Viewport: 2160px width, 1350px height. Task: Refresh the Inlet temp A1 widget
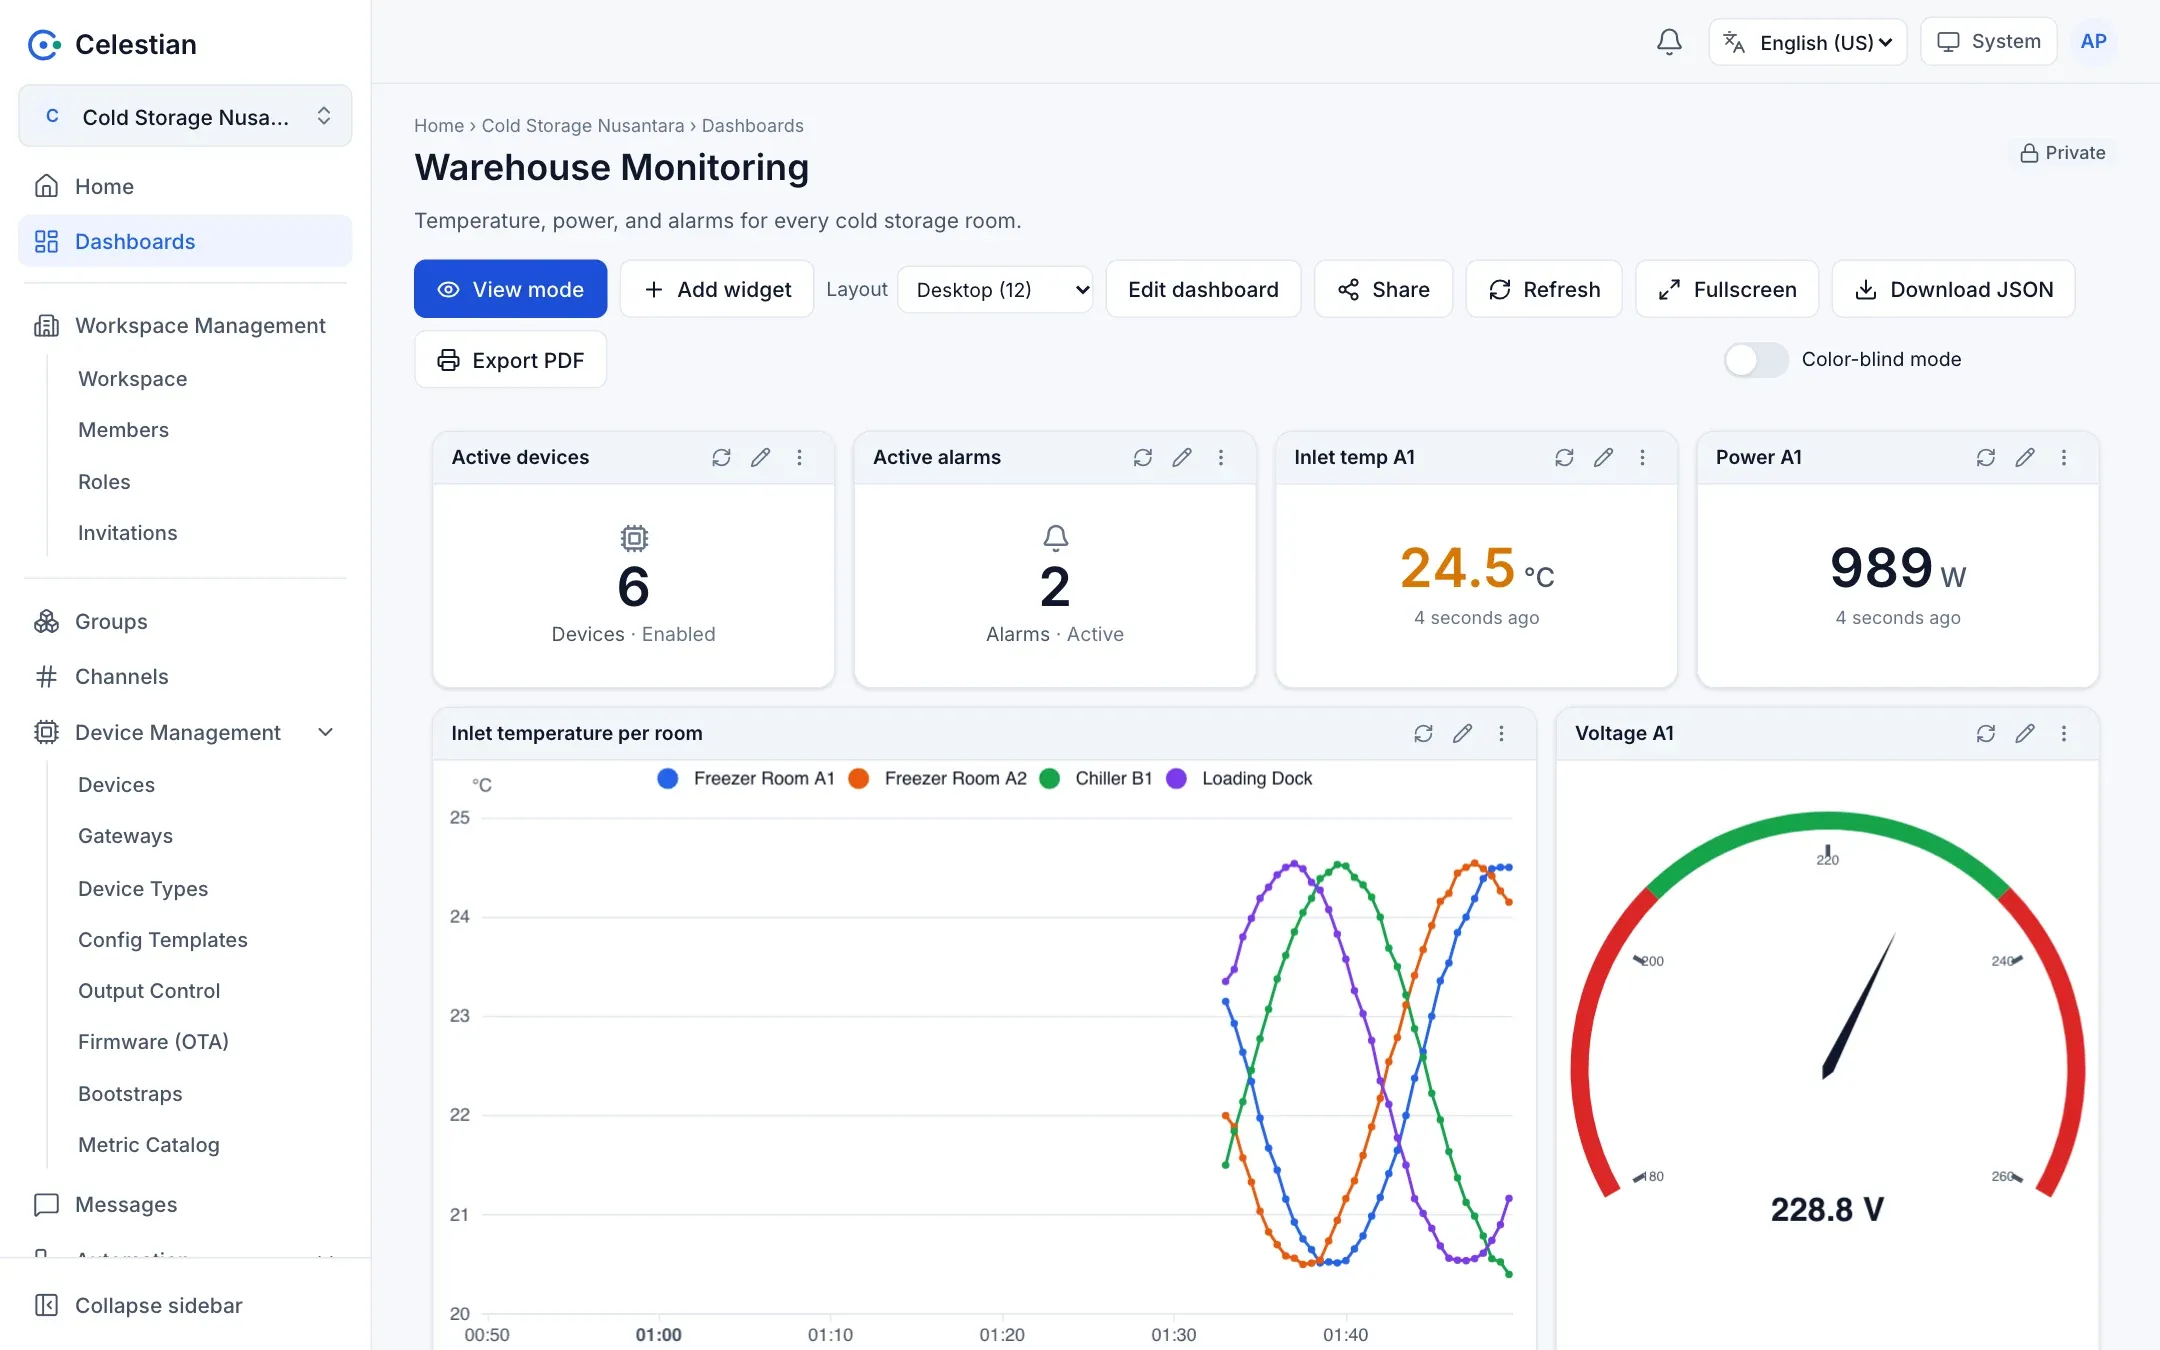pyautogui.click(x=1564, y=457)
